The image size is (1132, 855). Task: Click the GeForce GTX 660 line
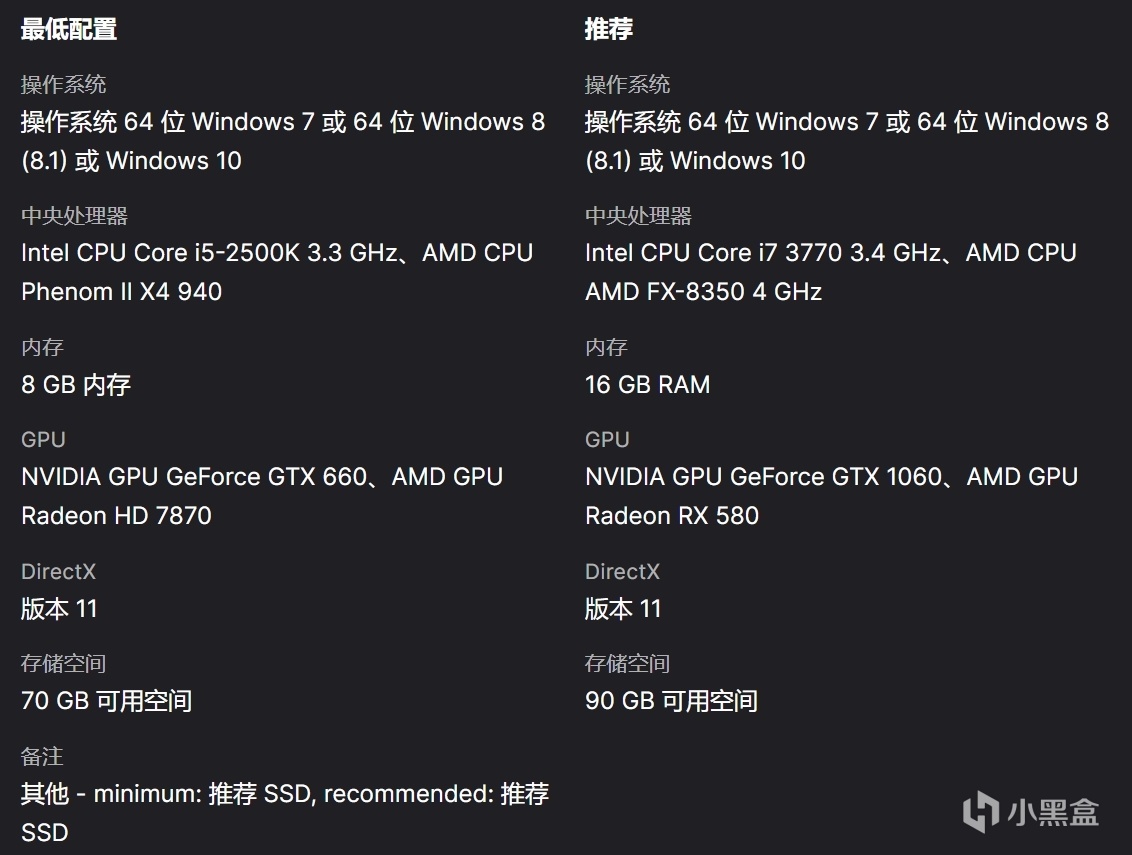[x=261, y=477]
